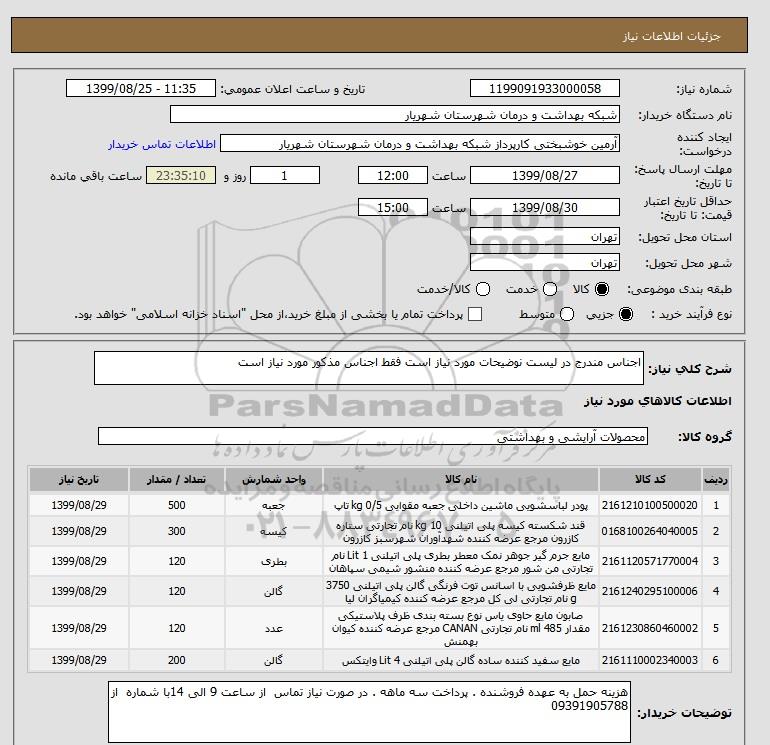Click the جزئیات اطلاعات نیاز header title
This screenshot has width=770, height=745.
(671, 36)
